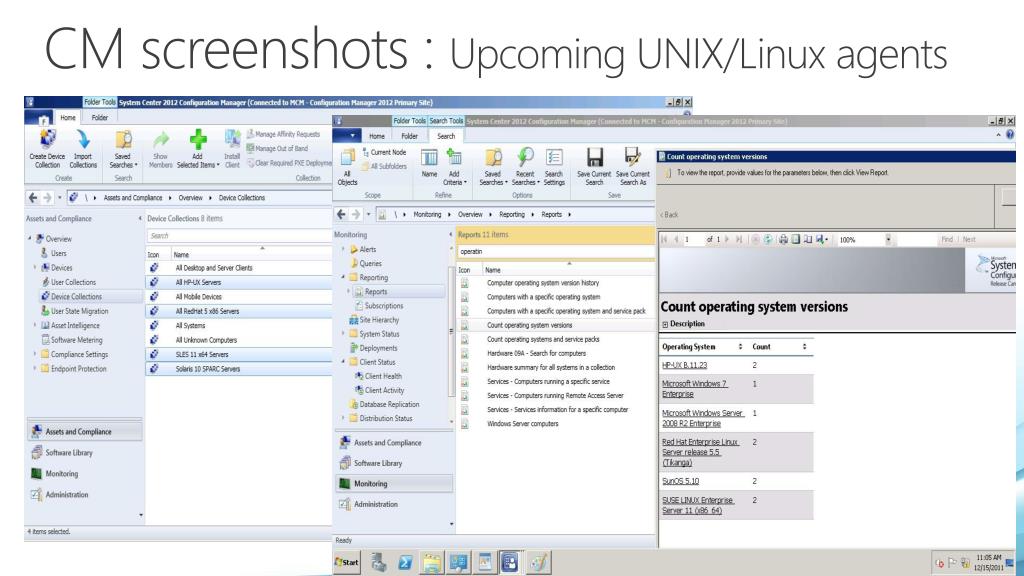This screenshot has width=1024, height=576.
Task: Collapse Client Status node in tree
Action: (x=344, y=362)
